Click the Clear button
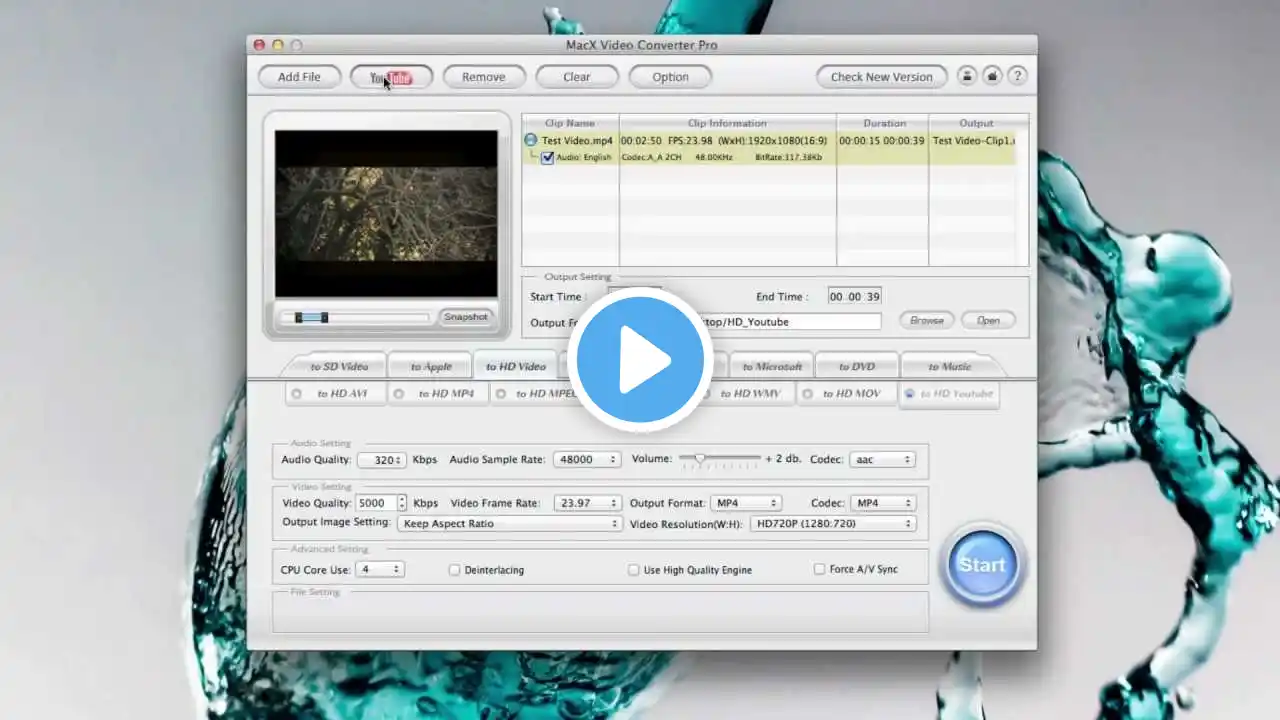1280x720 pixels. (577, 77)
